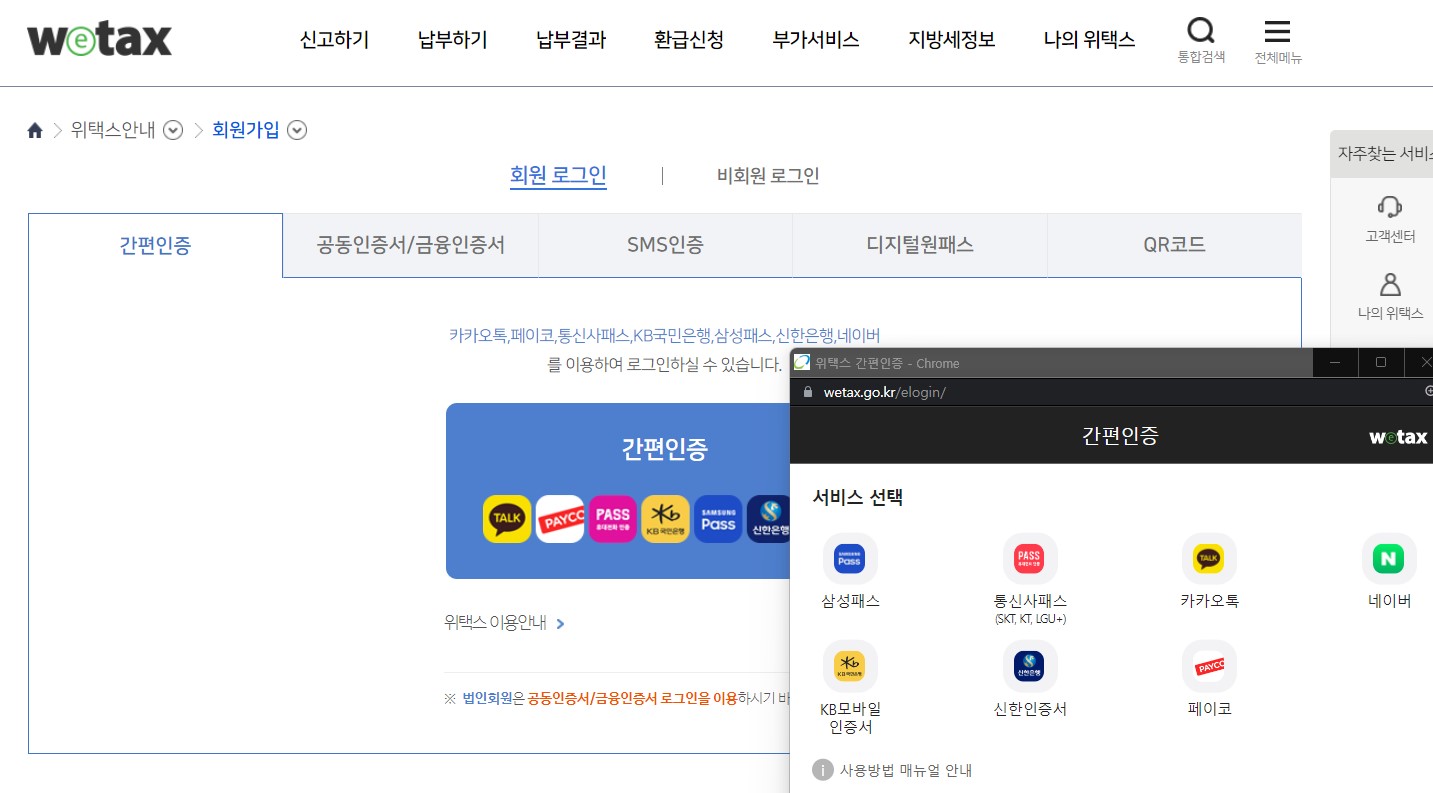The width and height of the screenshot is (1433, 793).
Task: Open the 납부하기 menu
Action: click(x=453, y=40)
